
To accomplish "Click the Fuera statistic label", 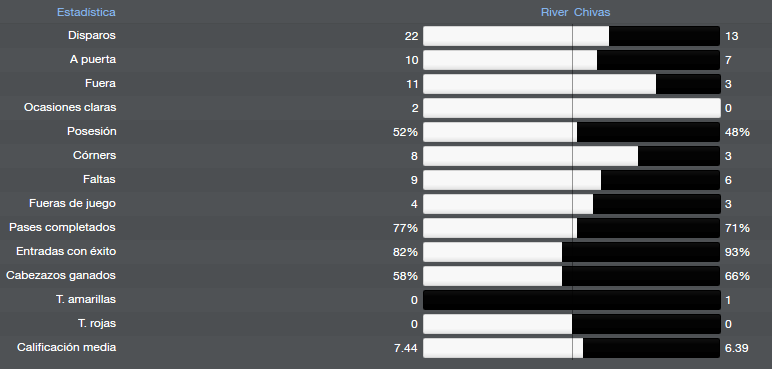I will coord(100,83).
